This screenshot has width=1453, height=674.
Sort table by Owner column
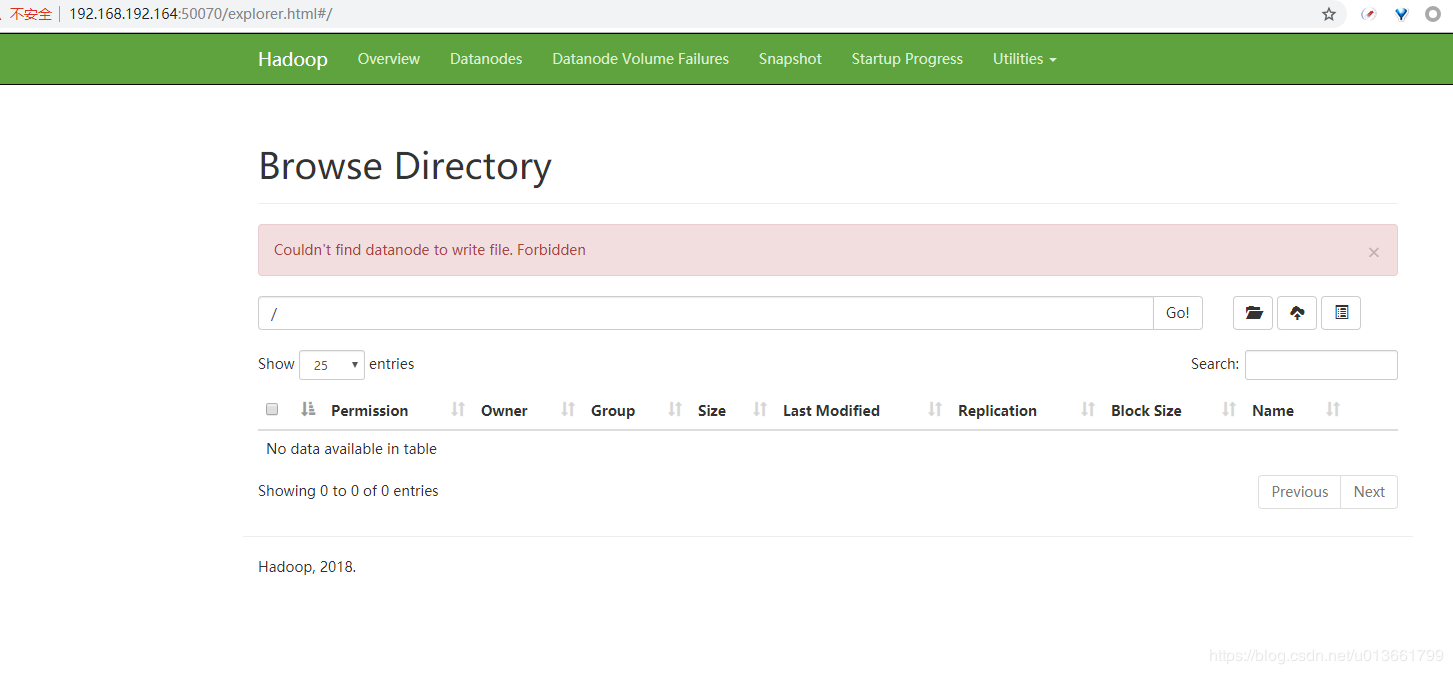pyautogui.click(x=504, y=411)
